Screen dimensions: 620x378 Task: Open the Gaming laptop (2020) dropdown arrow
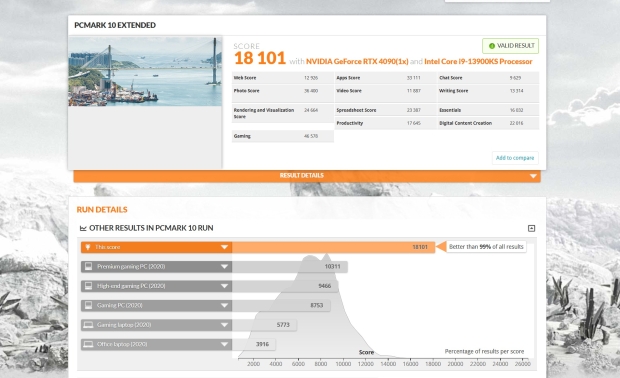224,325
